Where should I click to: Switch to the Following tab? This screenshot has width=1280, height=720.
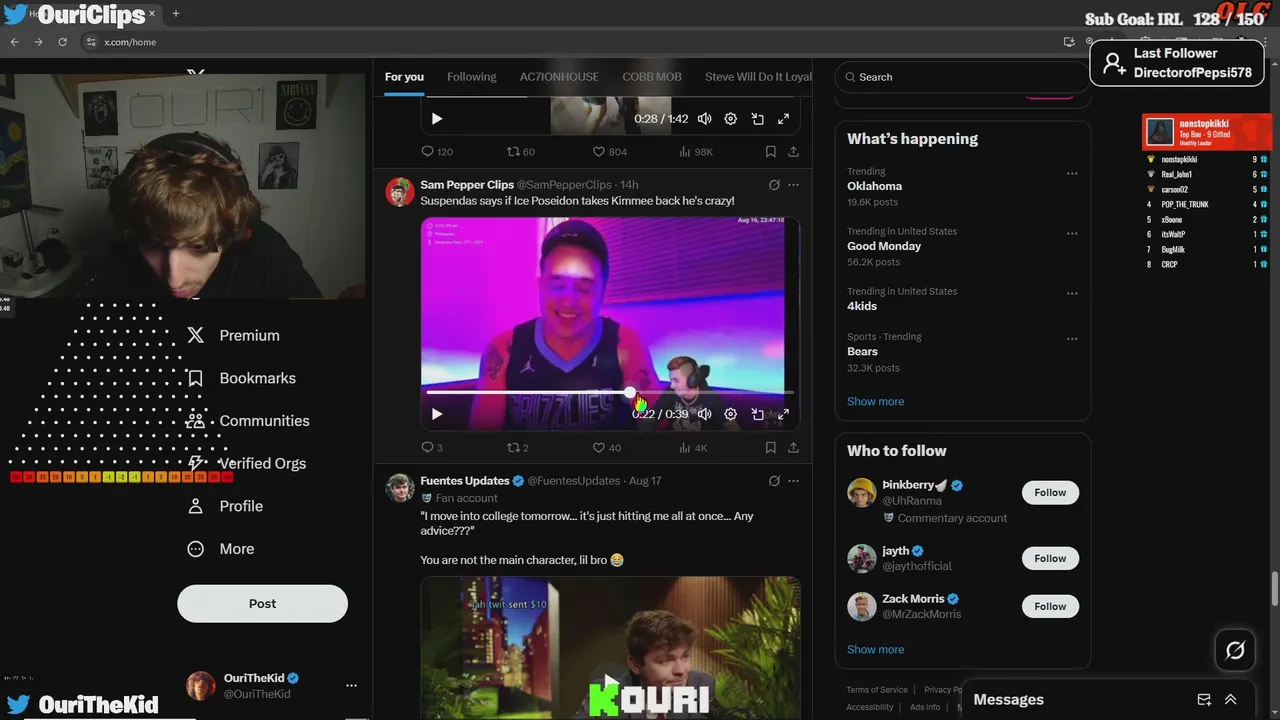point(472,77)
